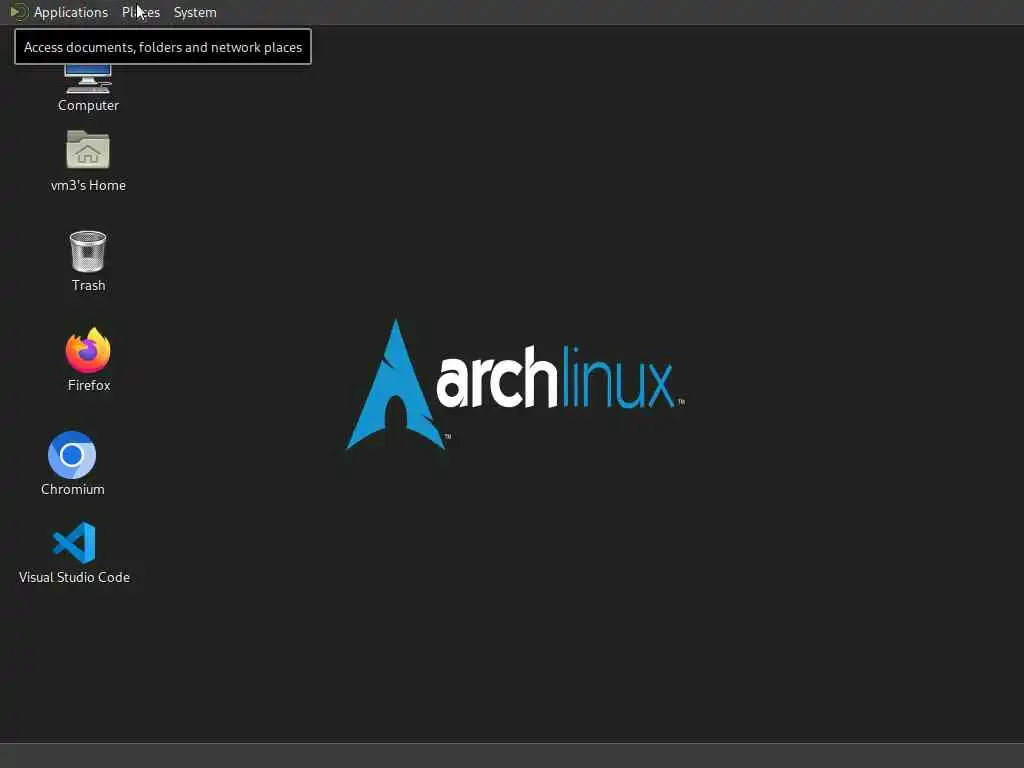Click the "Trash" label text
The image size is (1024, 768).
click(x=88, y=285)
